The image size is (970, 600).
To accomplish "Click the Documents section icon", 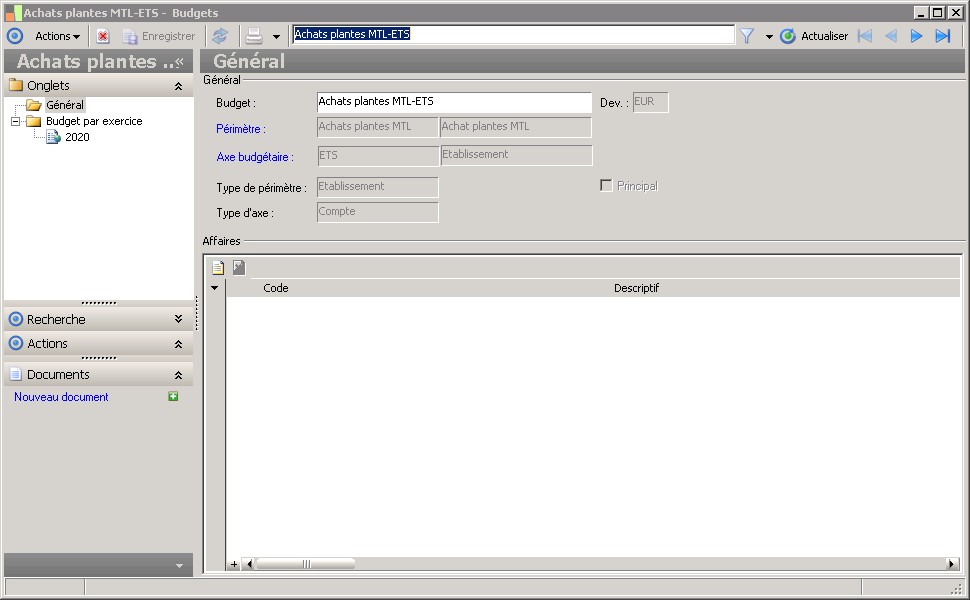I will point(16,374).
